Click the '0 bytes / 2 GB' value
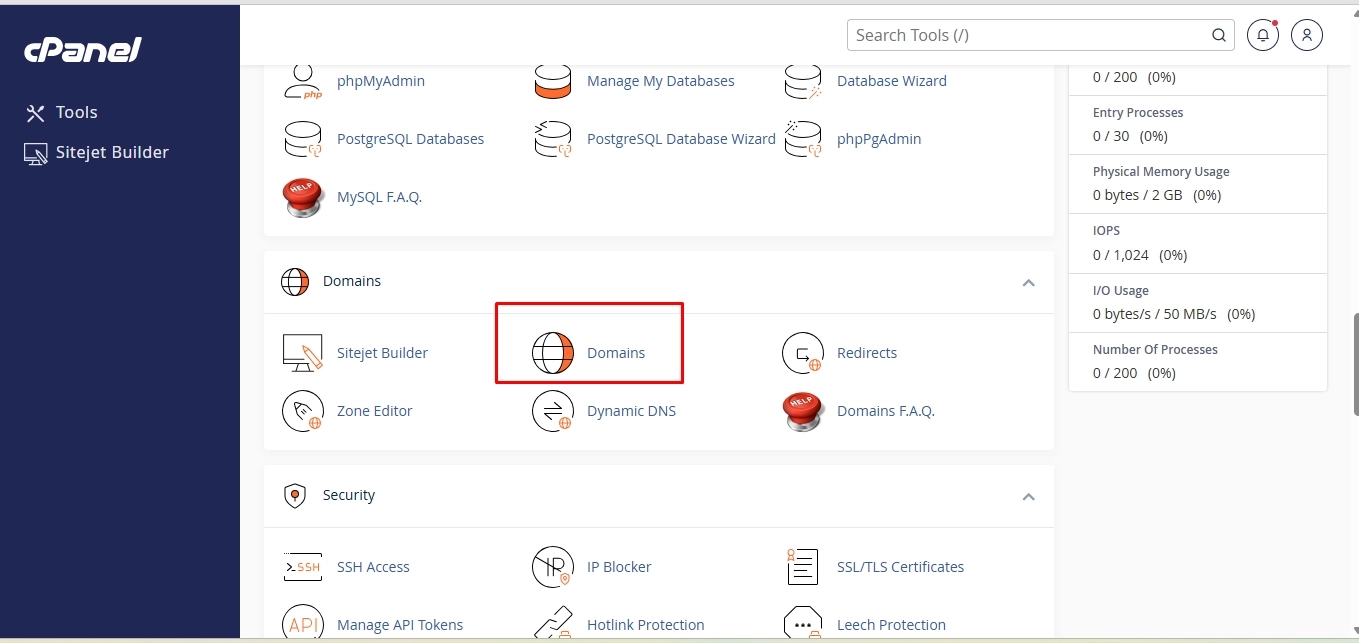Screen dimensions: 1359x643 click(x=1138, y=196)
